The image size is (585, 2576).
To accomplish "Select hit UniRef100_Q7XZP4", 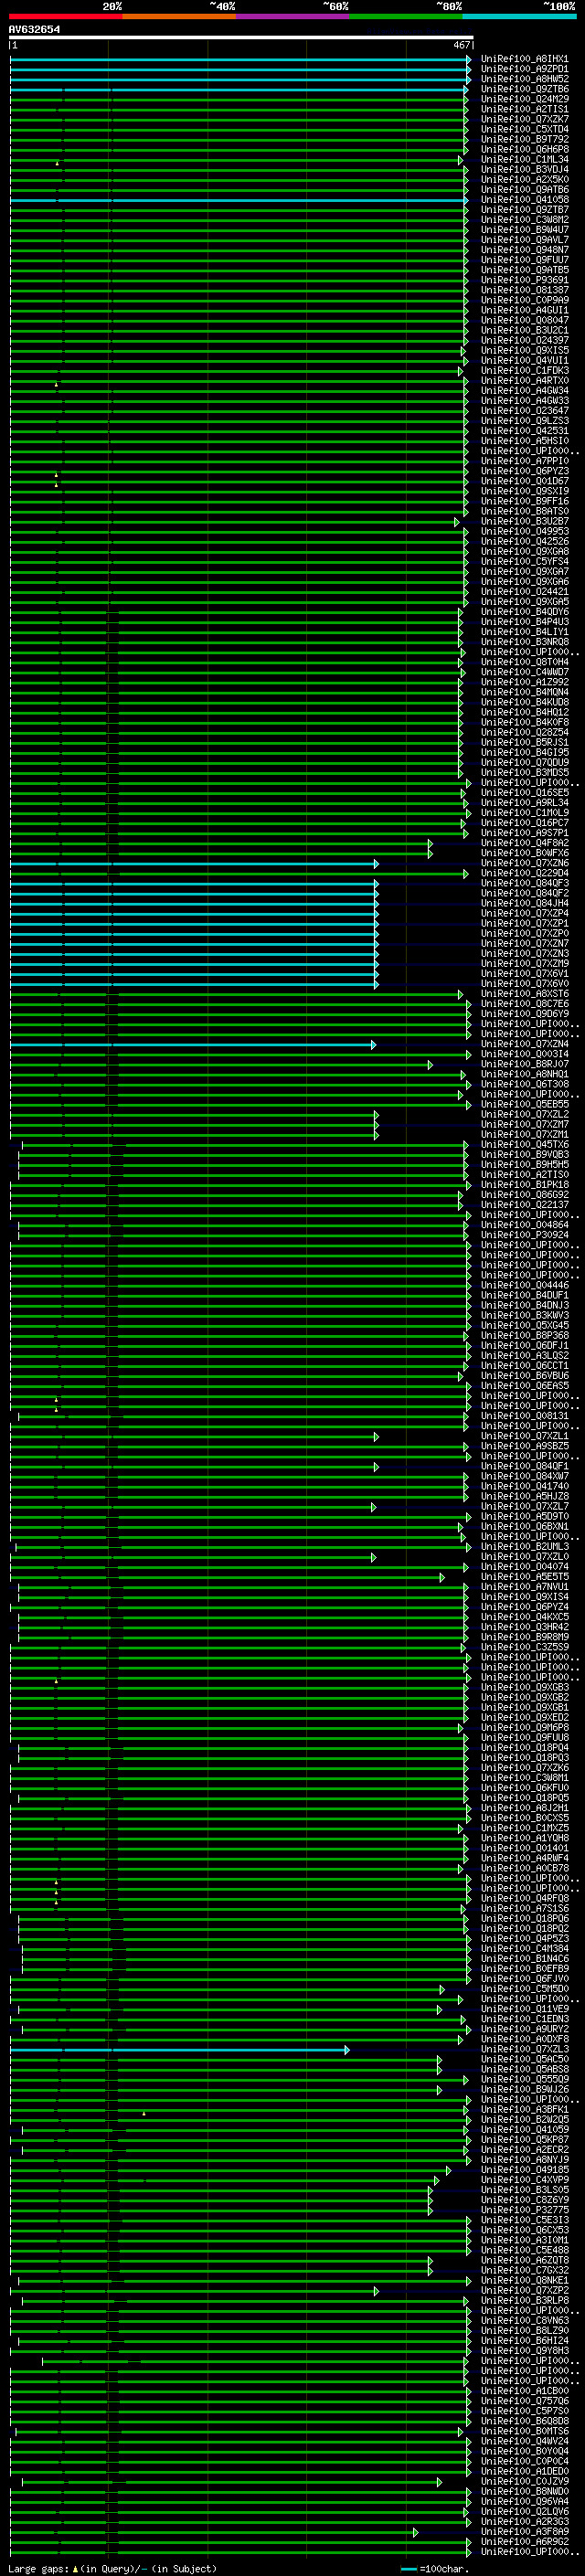I will coord(524,913).
